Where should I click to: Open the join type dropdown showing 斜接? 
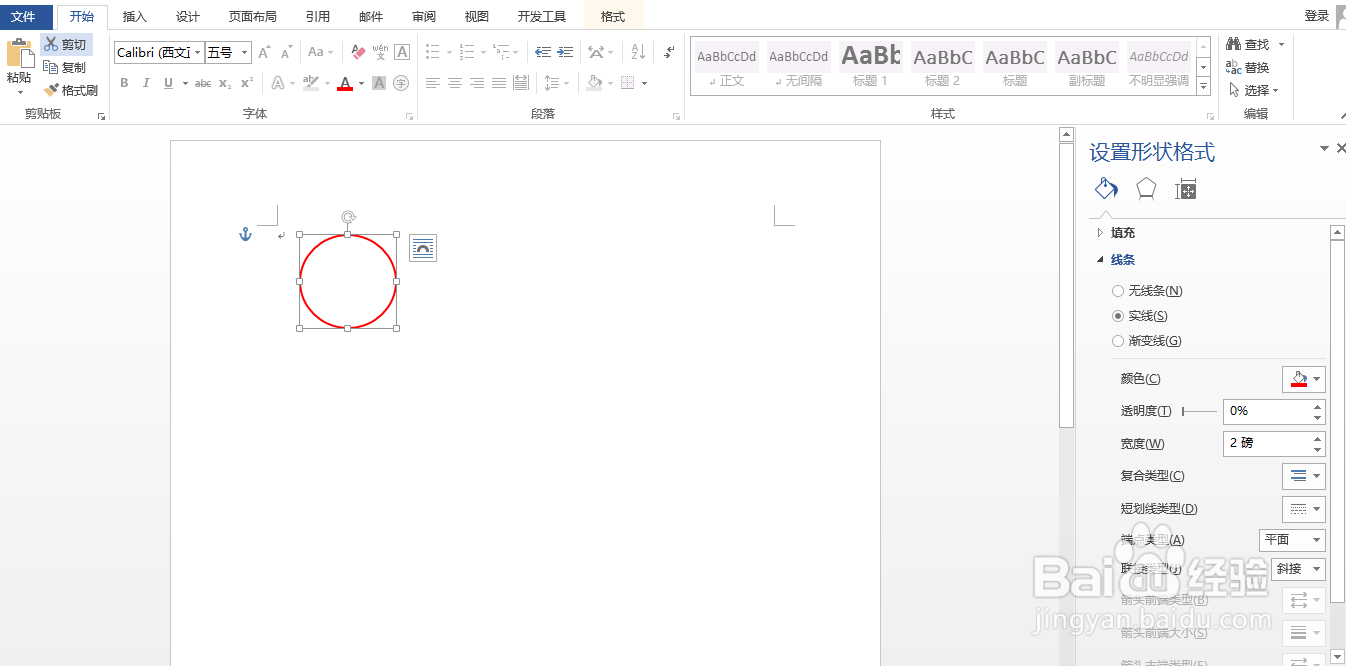(x=1298, y=569)
